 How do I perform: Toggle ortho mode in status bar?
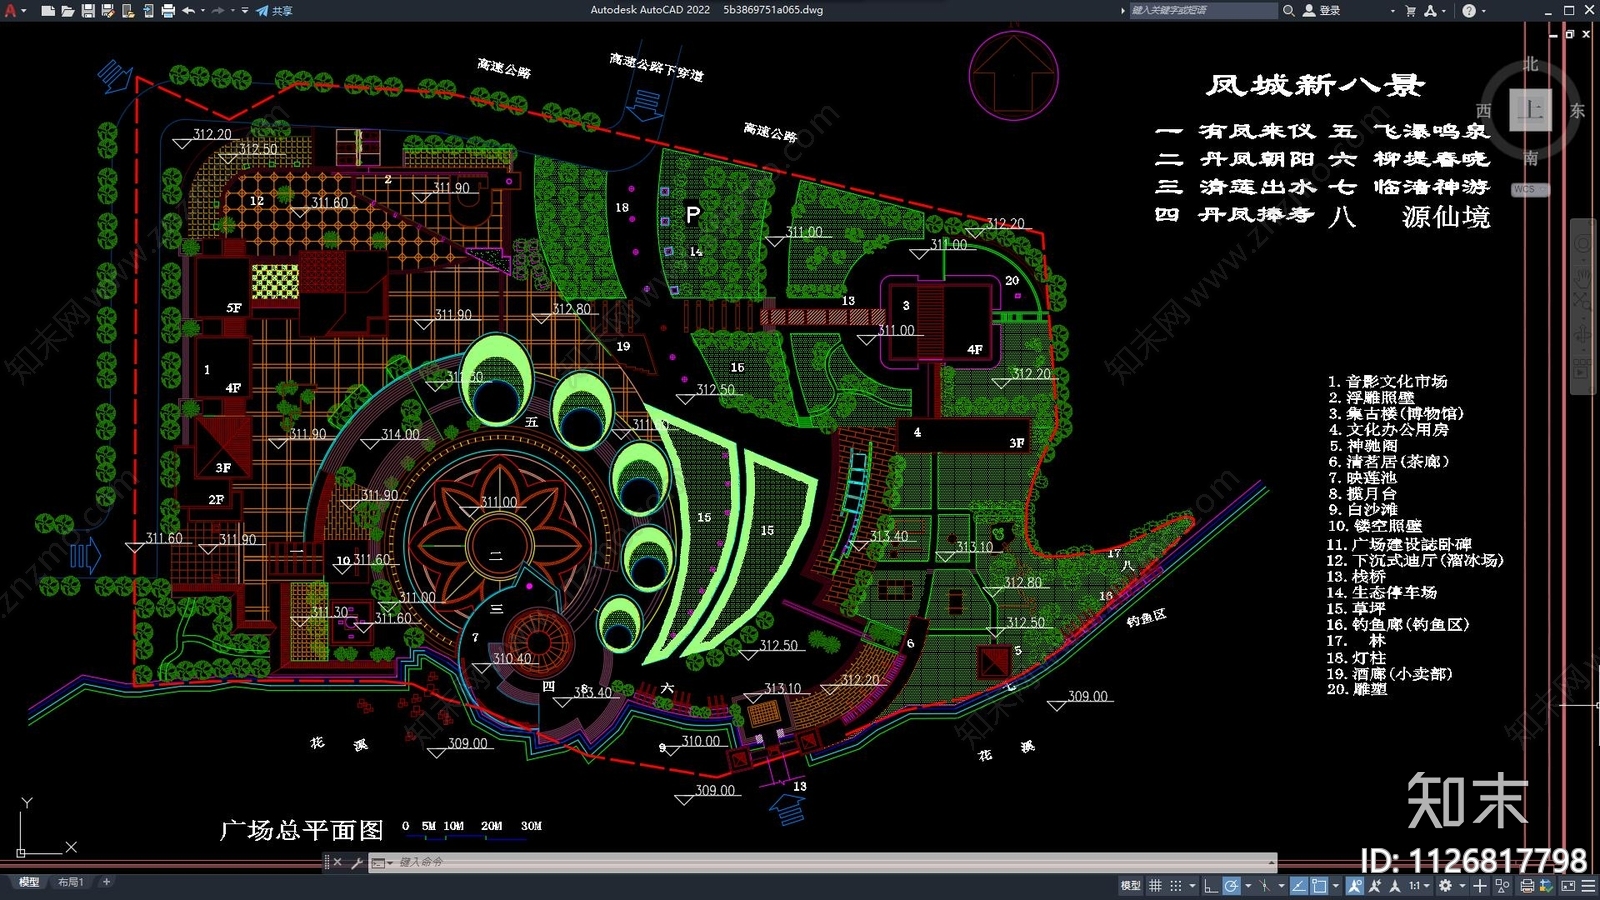tap(1211, 886)
